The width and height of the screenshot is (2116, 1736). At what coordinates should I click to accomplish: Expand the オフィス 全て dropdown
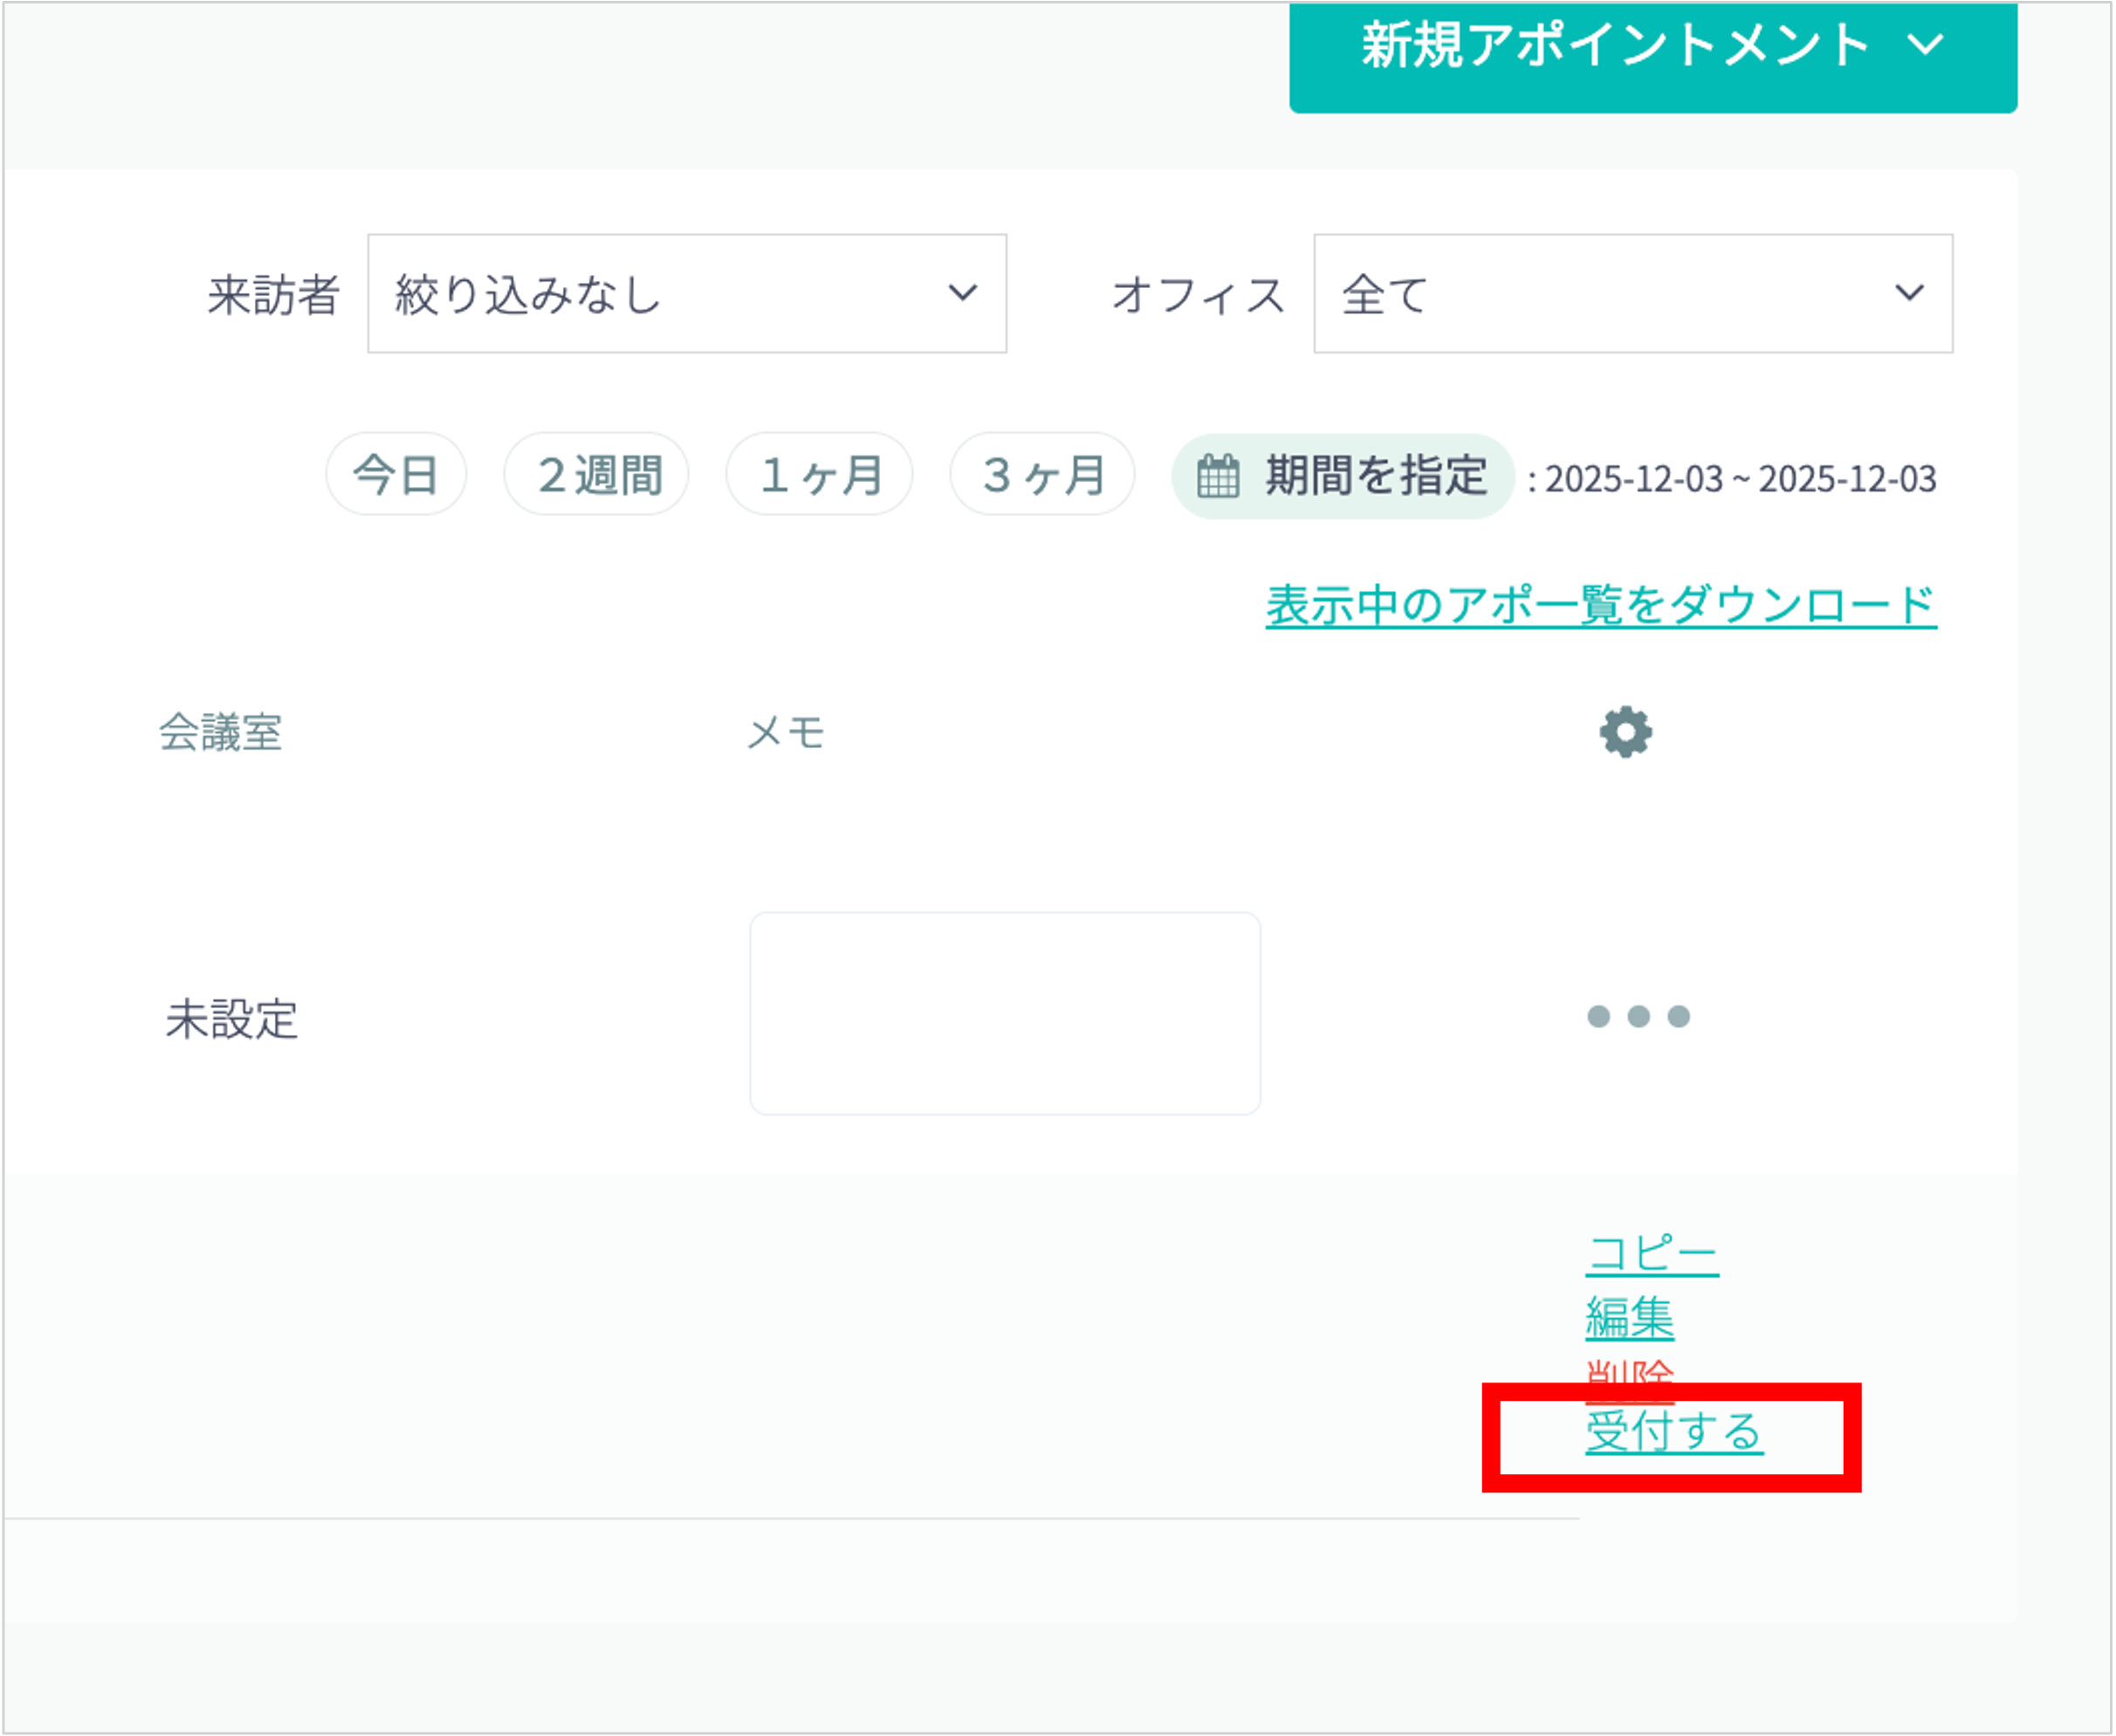[1632, 294]
